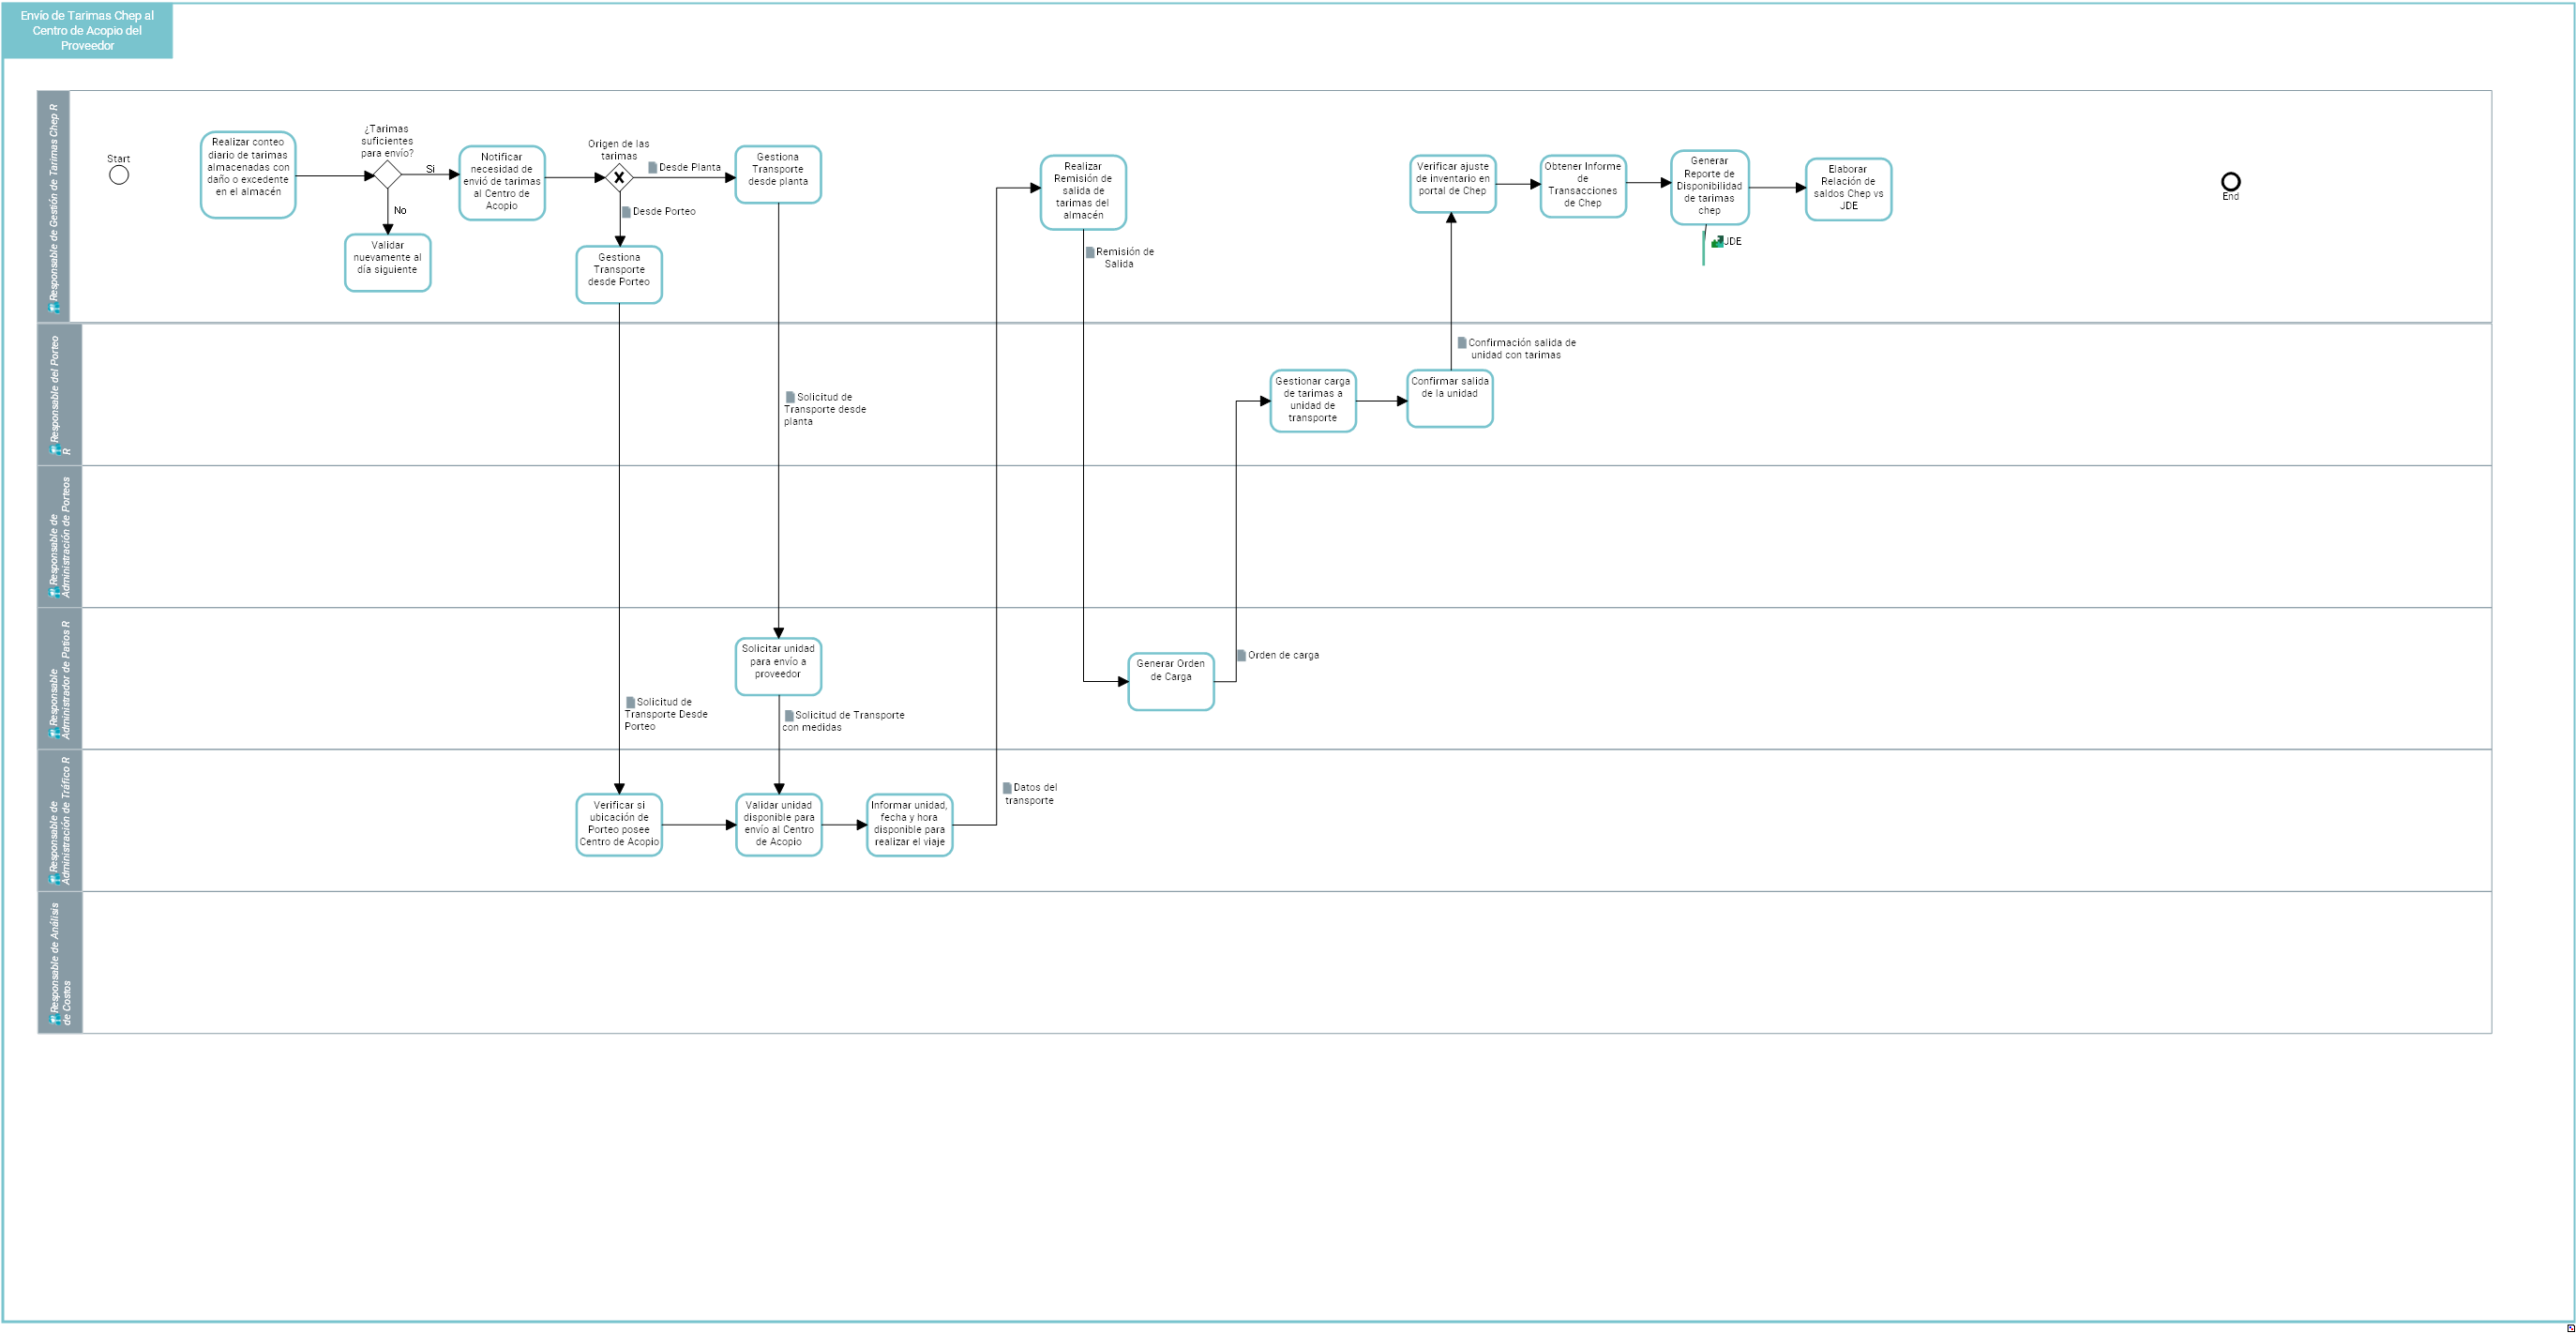
Task: Click document icon beside 'Solicitud de Transporte desde planta'
Action: pyautogui.click(x=790, y=398)
